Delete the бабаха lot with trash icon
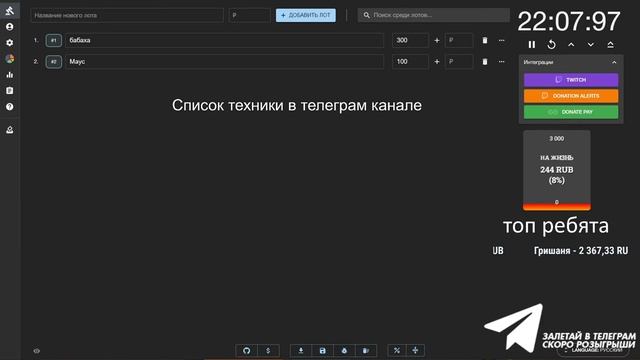This screenshot has height=360, width=640. coord(485,40)
